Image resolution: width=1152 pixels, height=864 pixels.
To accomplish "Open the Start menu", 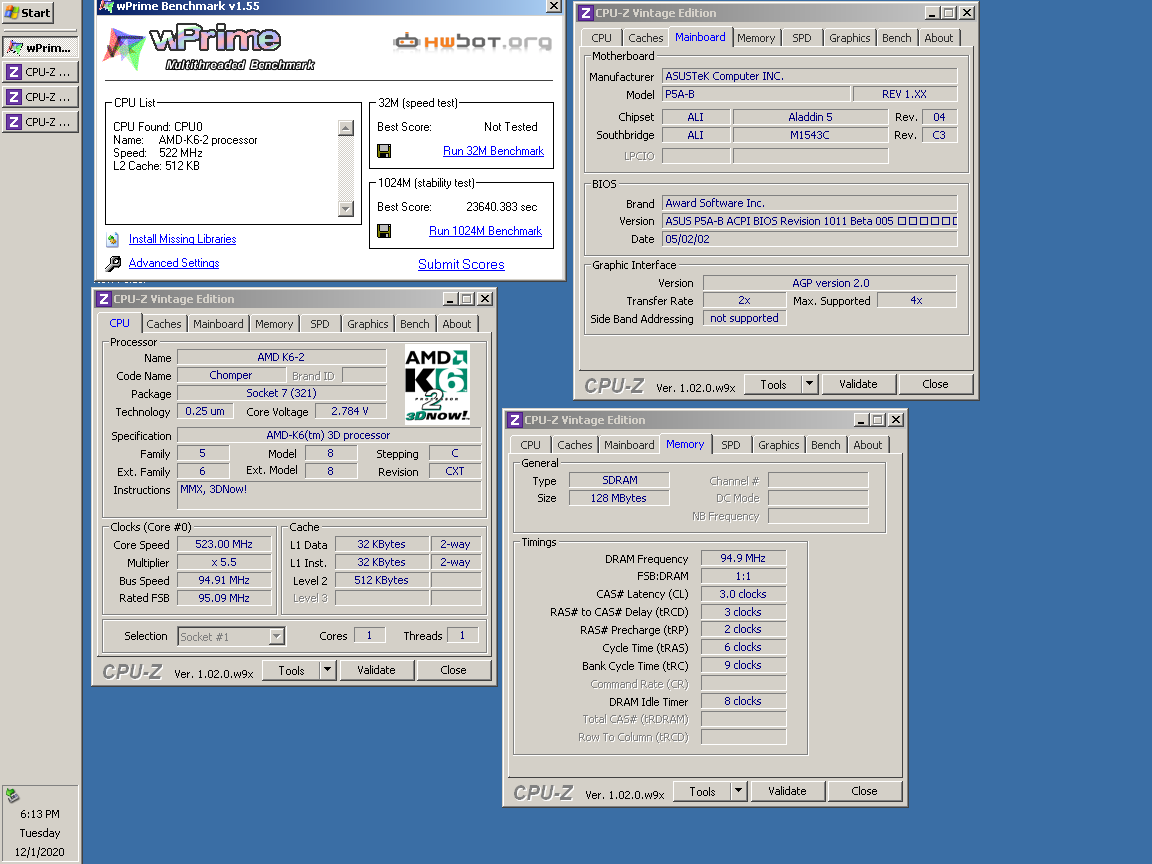I will click(x=28, y=12).
